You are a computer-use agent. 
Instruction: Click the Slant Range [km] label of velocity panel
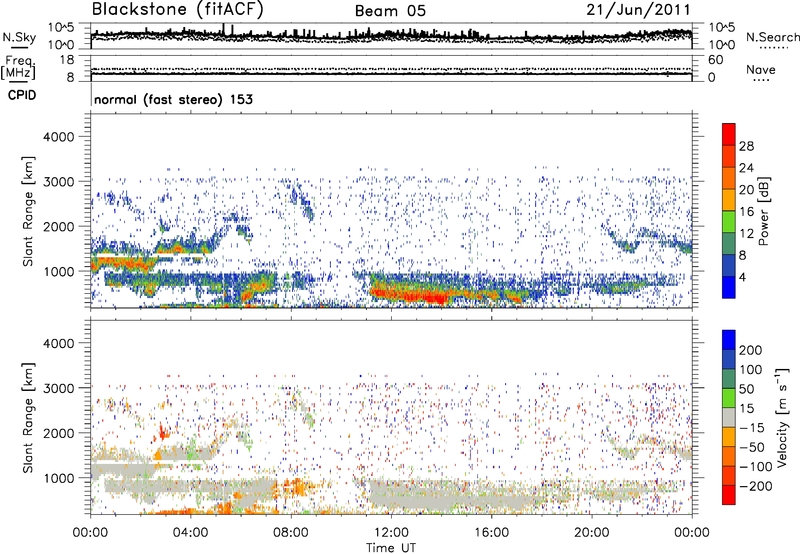[28, 418]
